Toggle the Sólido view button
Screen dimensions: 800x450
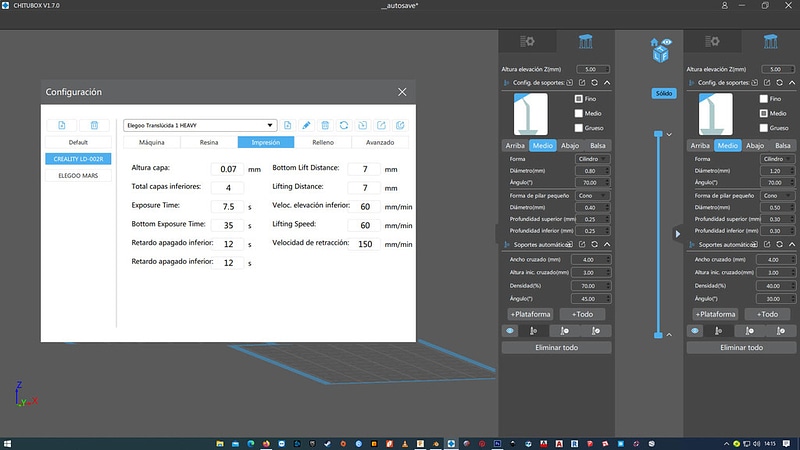(x=664, y=93)
